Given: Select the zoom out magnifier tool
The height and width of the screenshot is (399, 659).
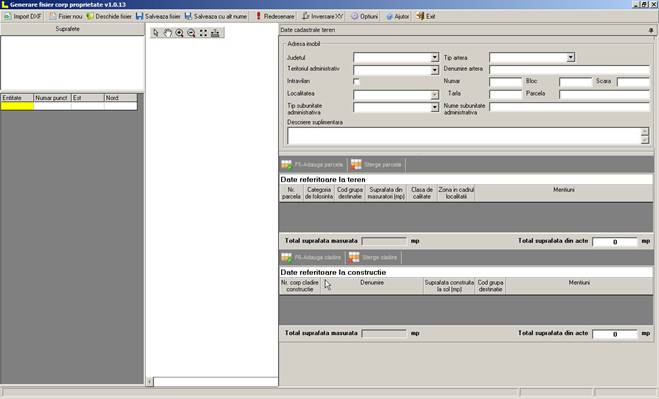Looking at the screenshot, I should pyautogui.click(x=191, y=33).
